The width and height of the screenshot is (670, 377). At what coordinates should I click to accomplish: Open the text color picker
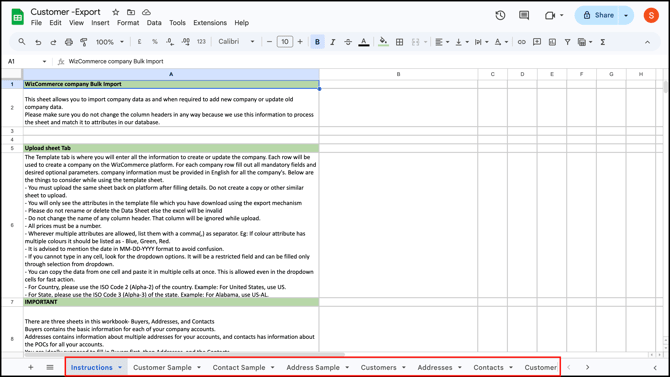pyautogui.click(x=364, y=42)
